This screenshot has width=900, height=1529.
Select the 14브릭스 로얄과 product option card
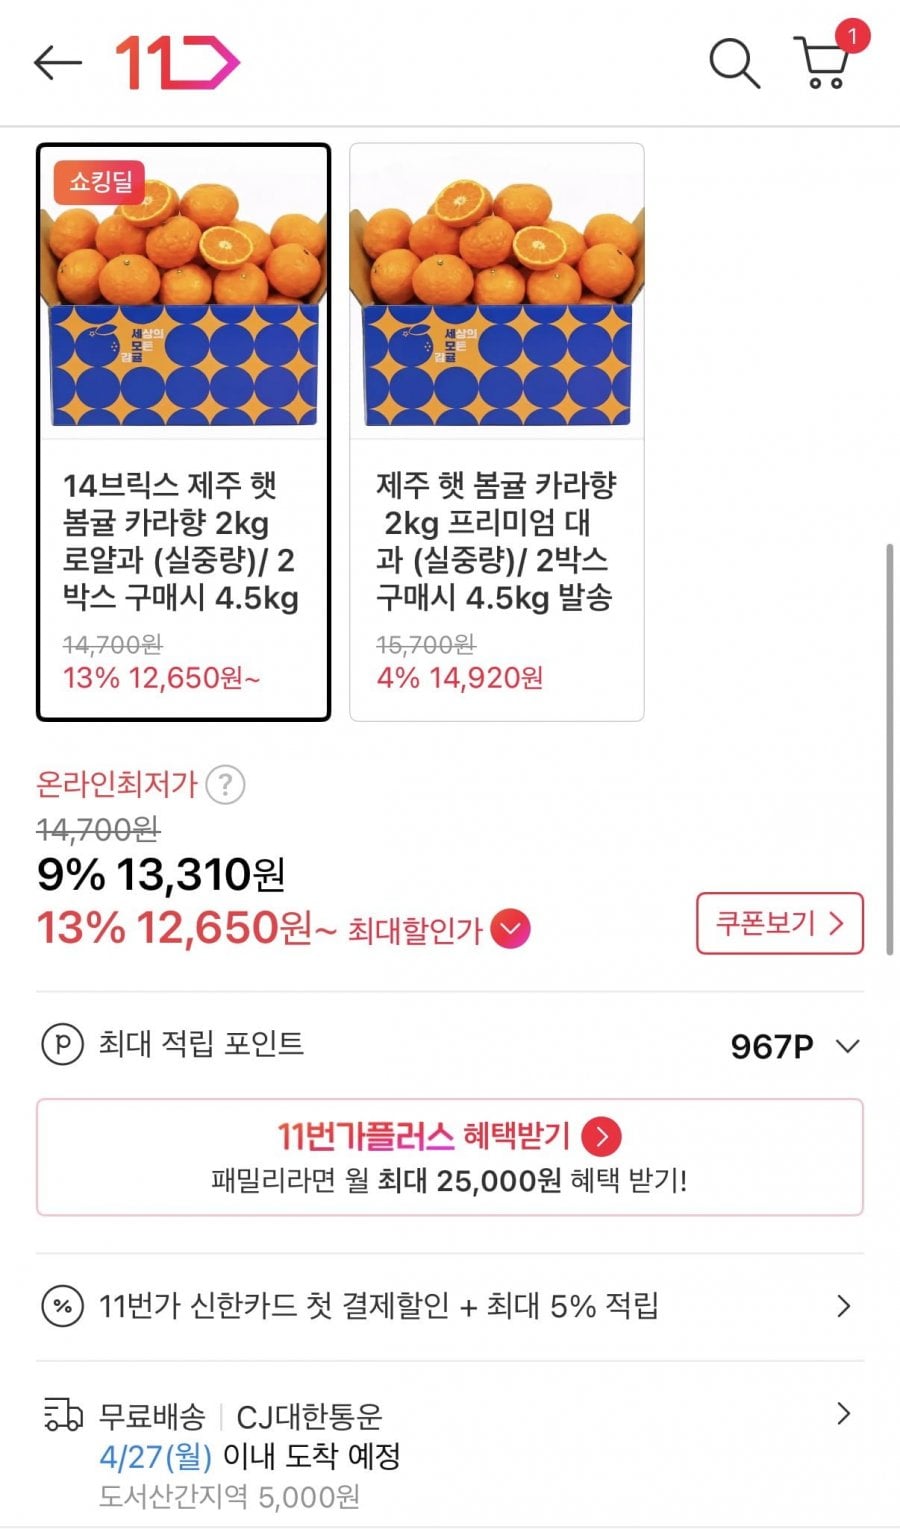(x=183, y=432)
